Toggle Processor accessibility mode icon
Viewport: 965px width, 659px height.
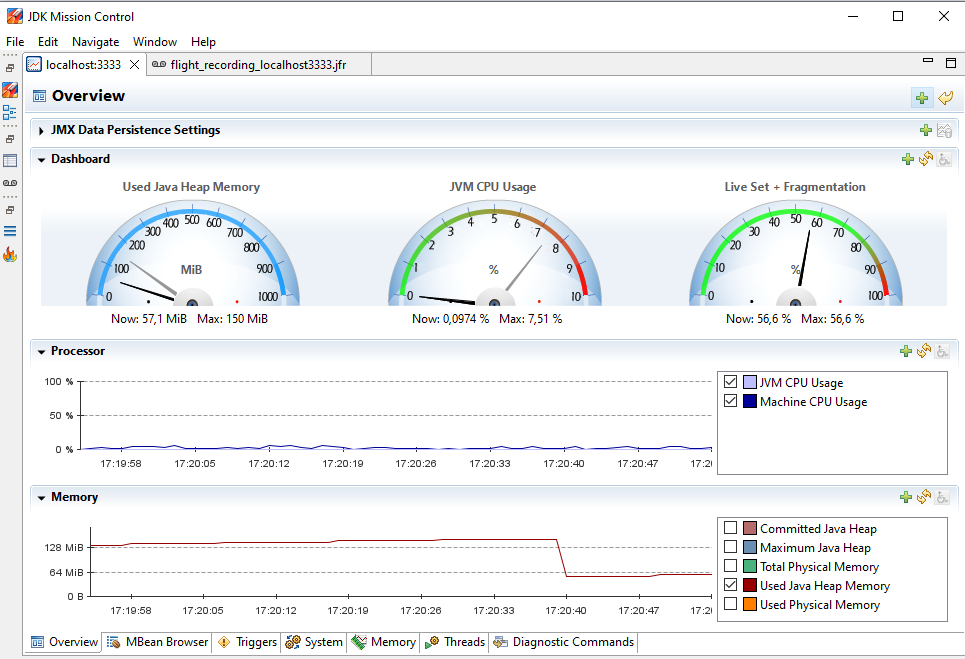tap(942, 351)
